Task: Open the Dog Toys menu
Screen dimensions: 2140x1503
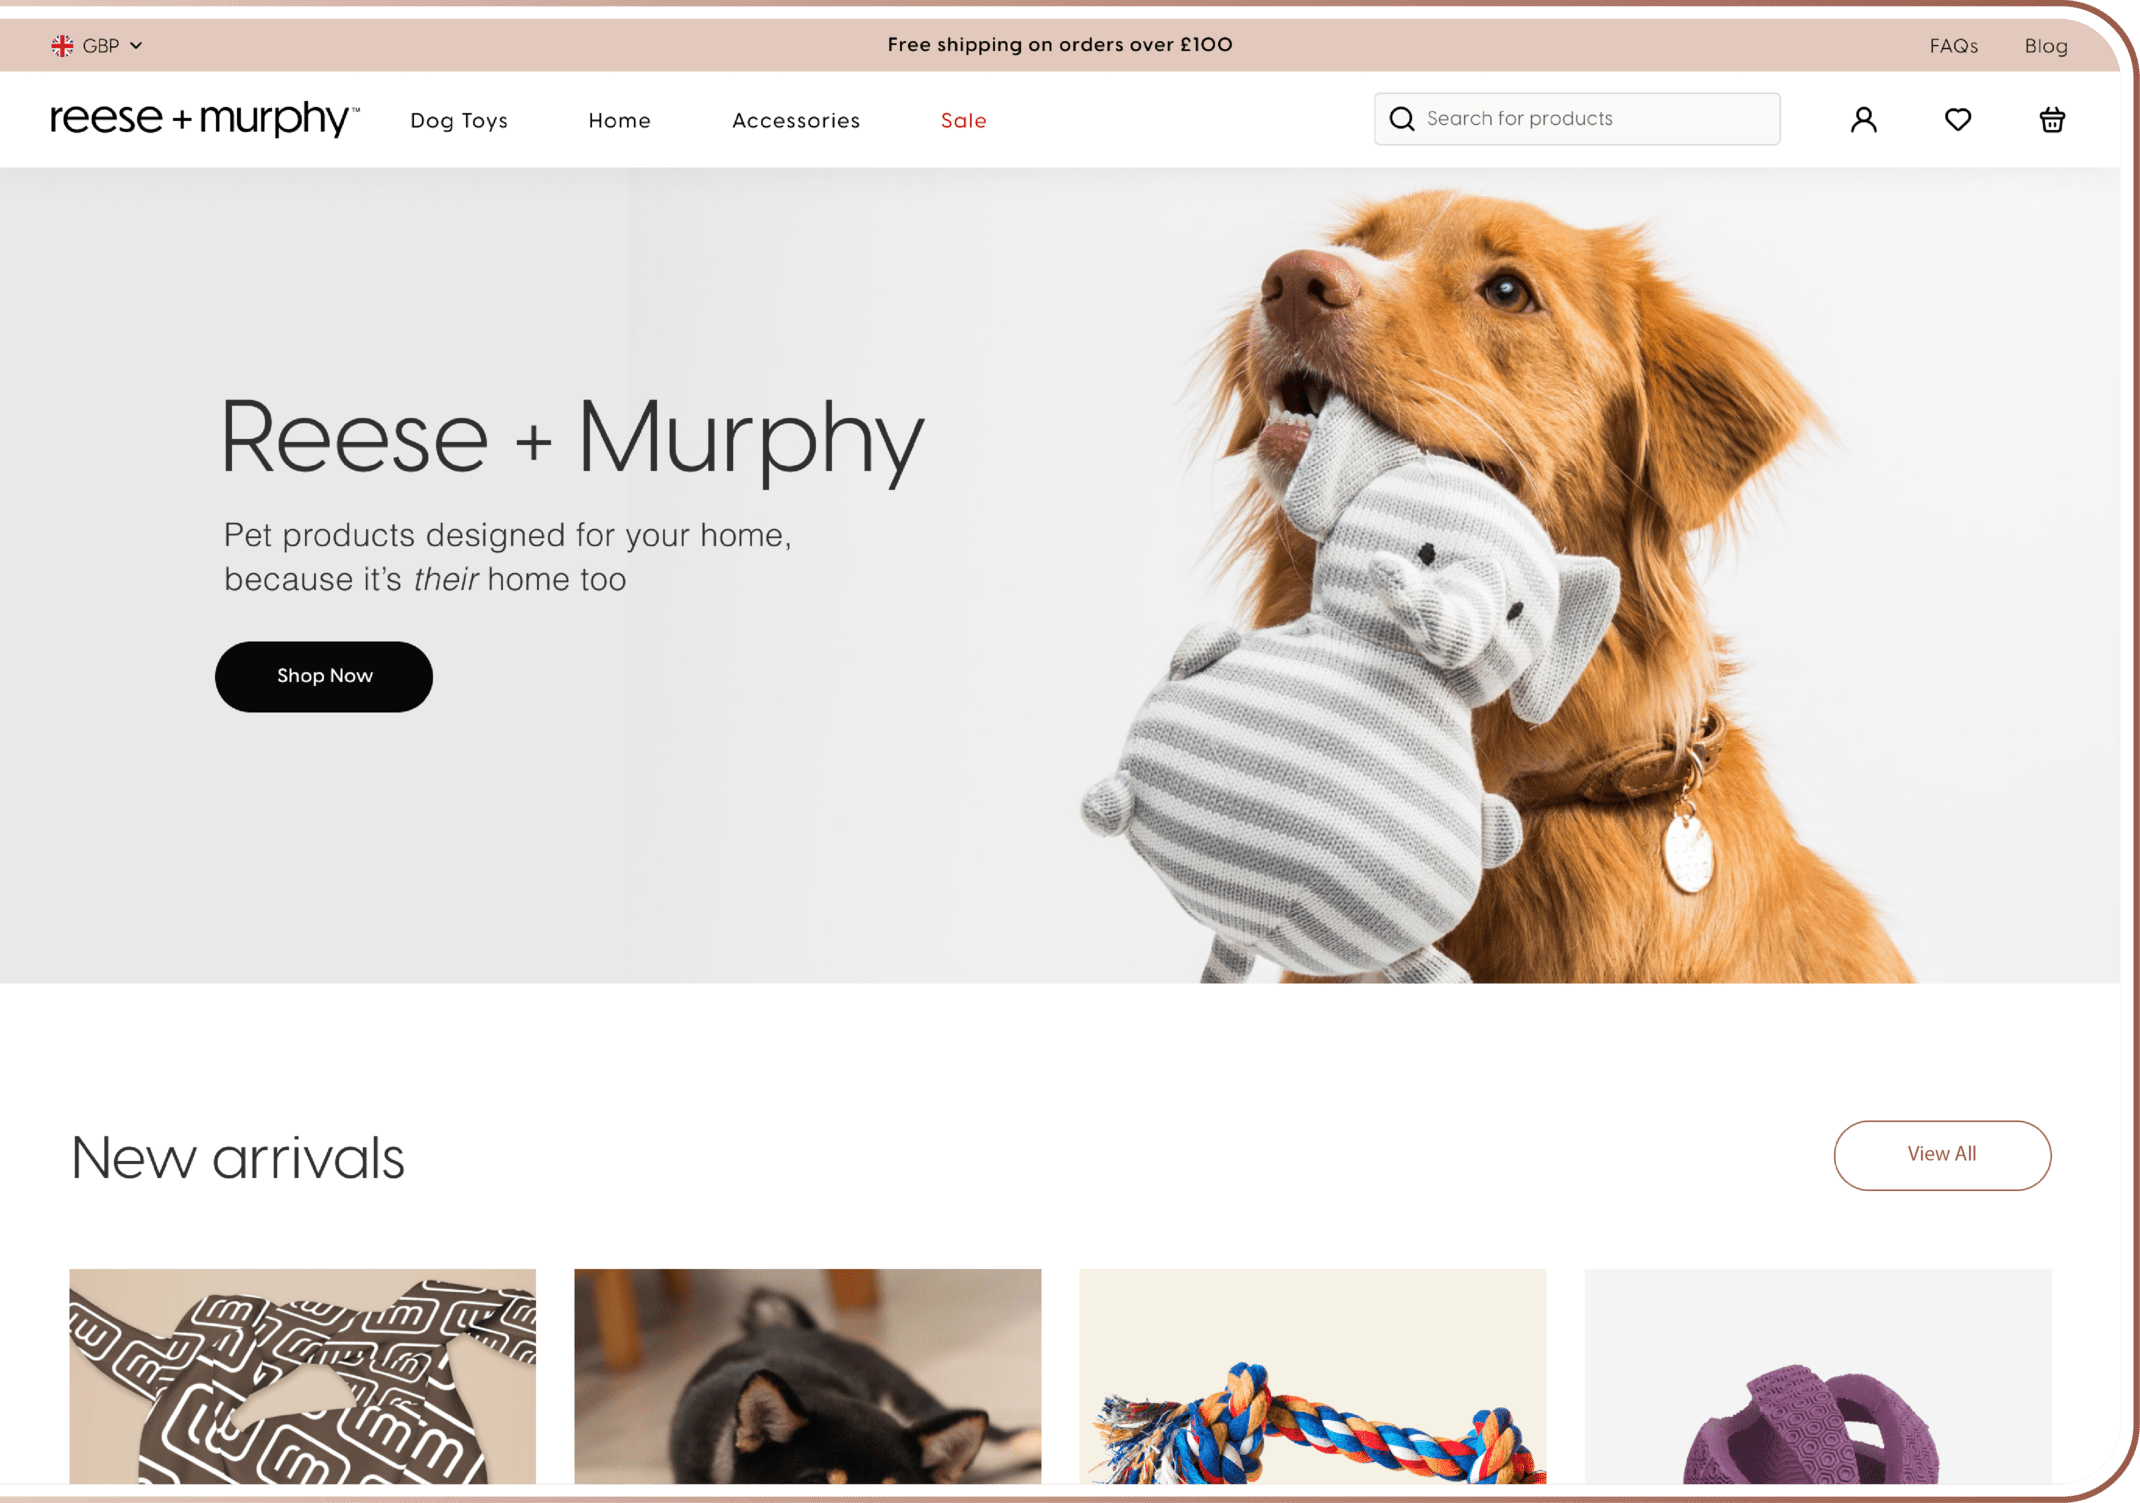Action: coord(459,121)
